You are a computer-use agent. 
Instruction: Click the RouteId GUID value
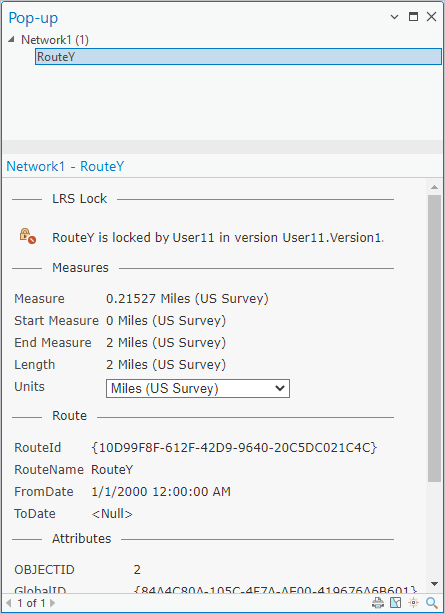[234, 448]
